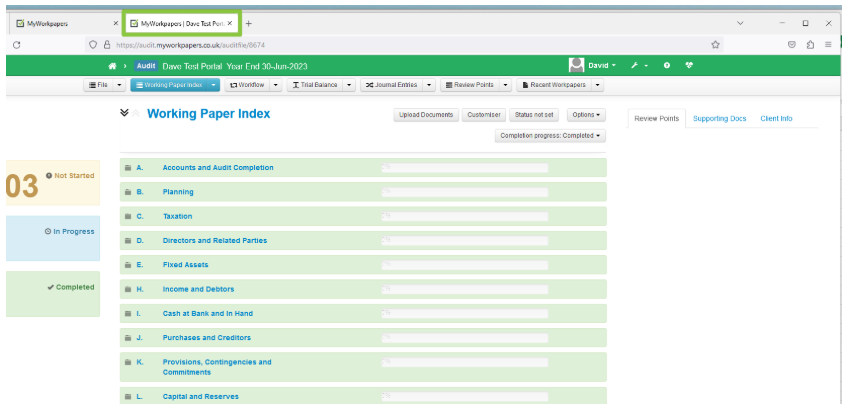Click the David user avatar

coord(576,65)
